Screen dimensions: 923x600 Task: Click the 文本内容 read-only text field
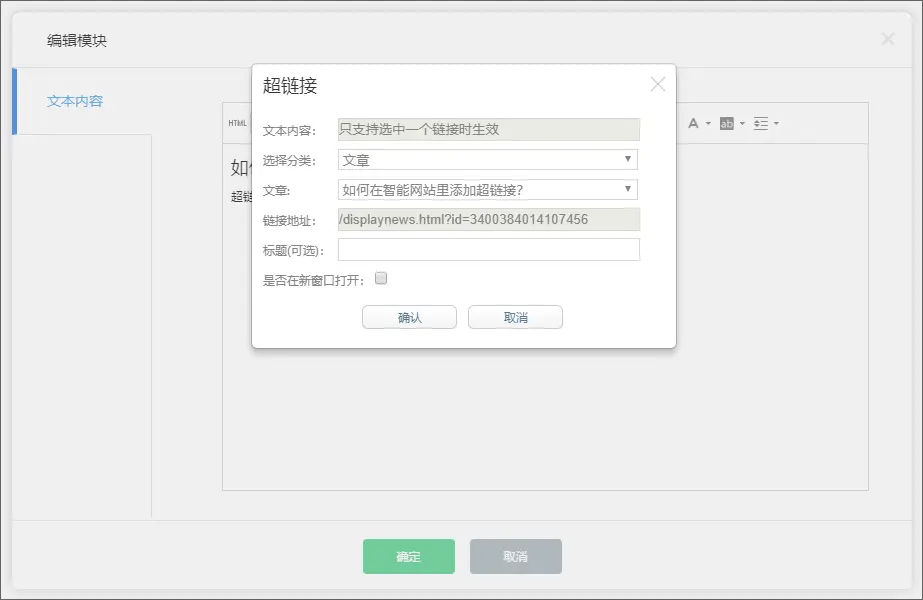488,130
